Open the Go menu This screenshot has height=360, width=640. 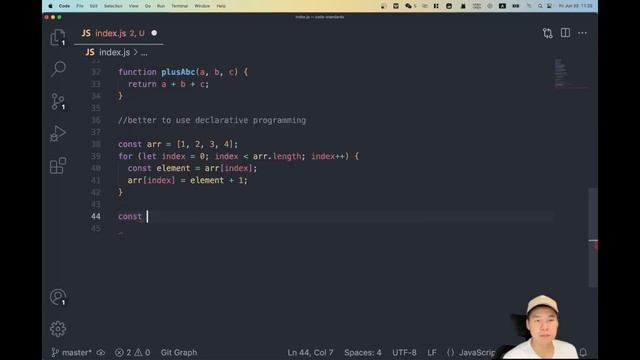(x=148, y=6)
